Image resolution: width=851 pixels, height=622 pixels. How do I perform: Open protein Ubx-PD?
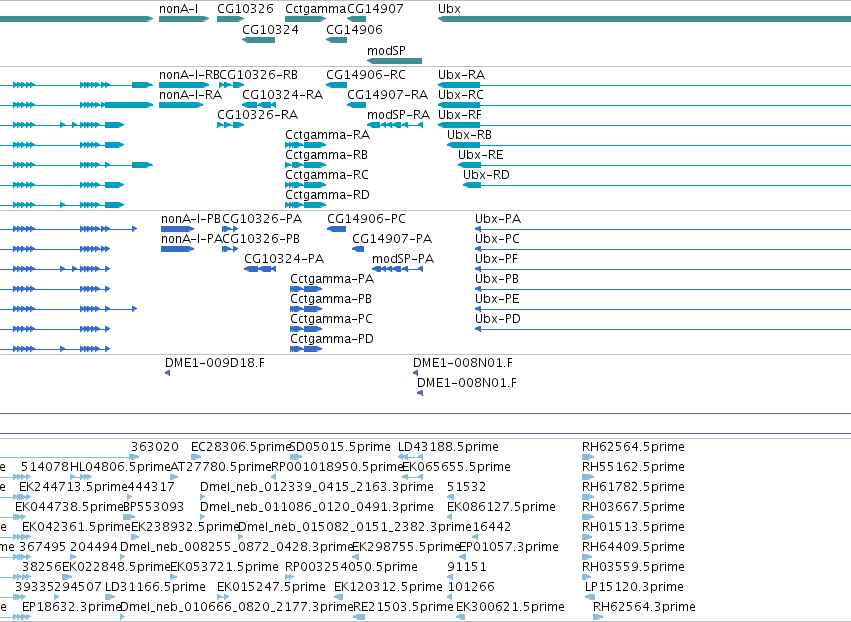tap(498, 320)
